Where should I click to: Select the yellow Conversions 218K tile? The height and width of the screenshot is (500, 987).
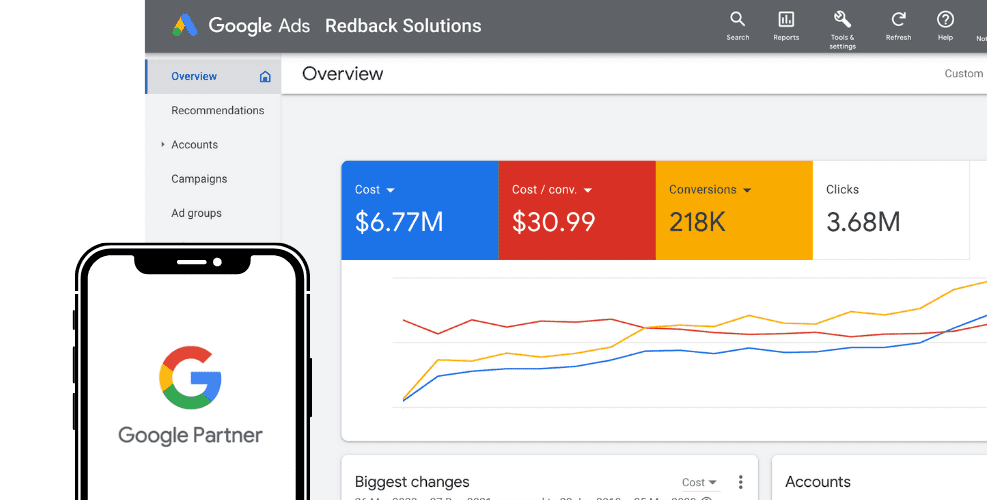734,210
